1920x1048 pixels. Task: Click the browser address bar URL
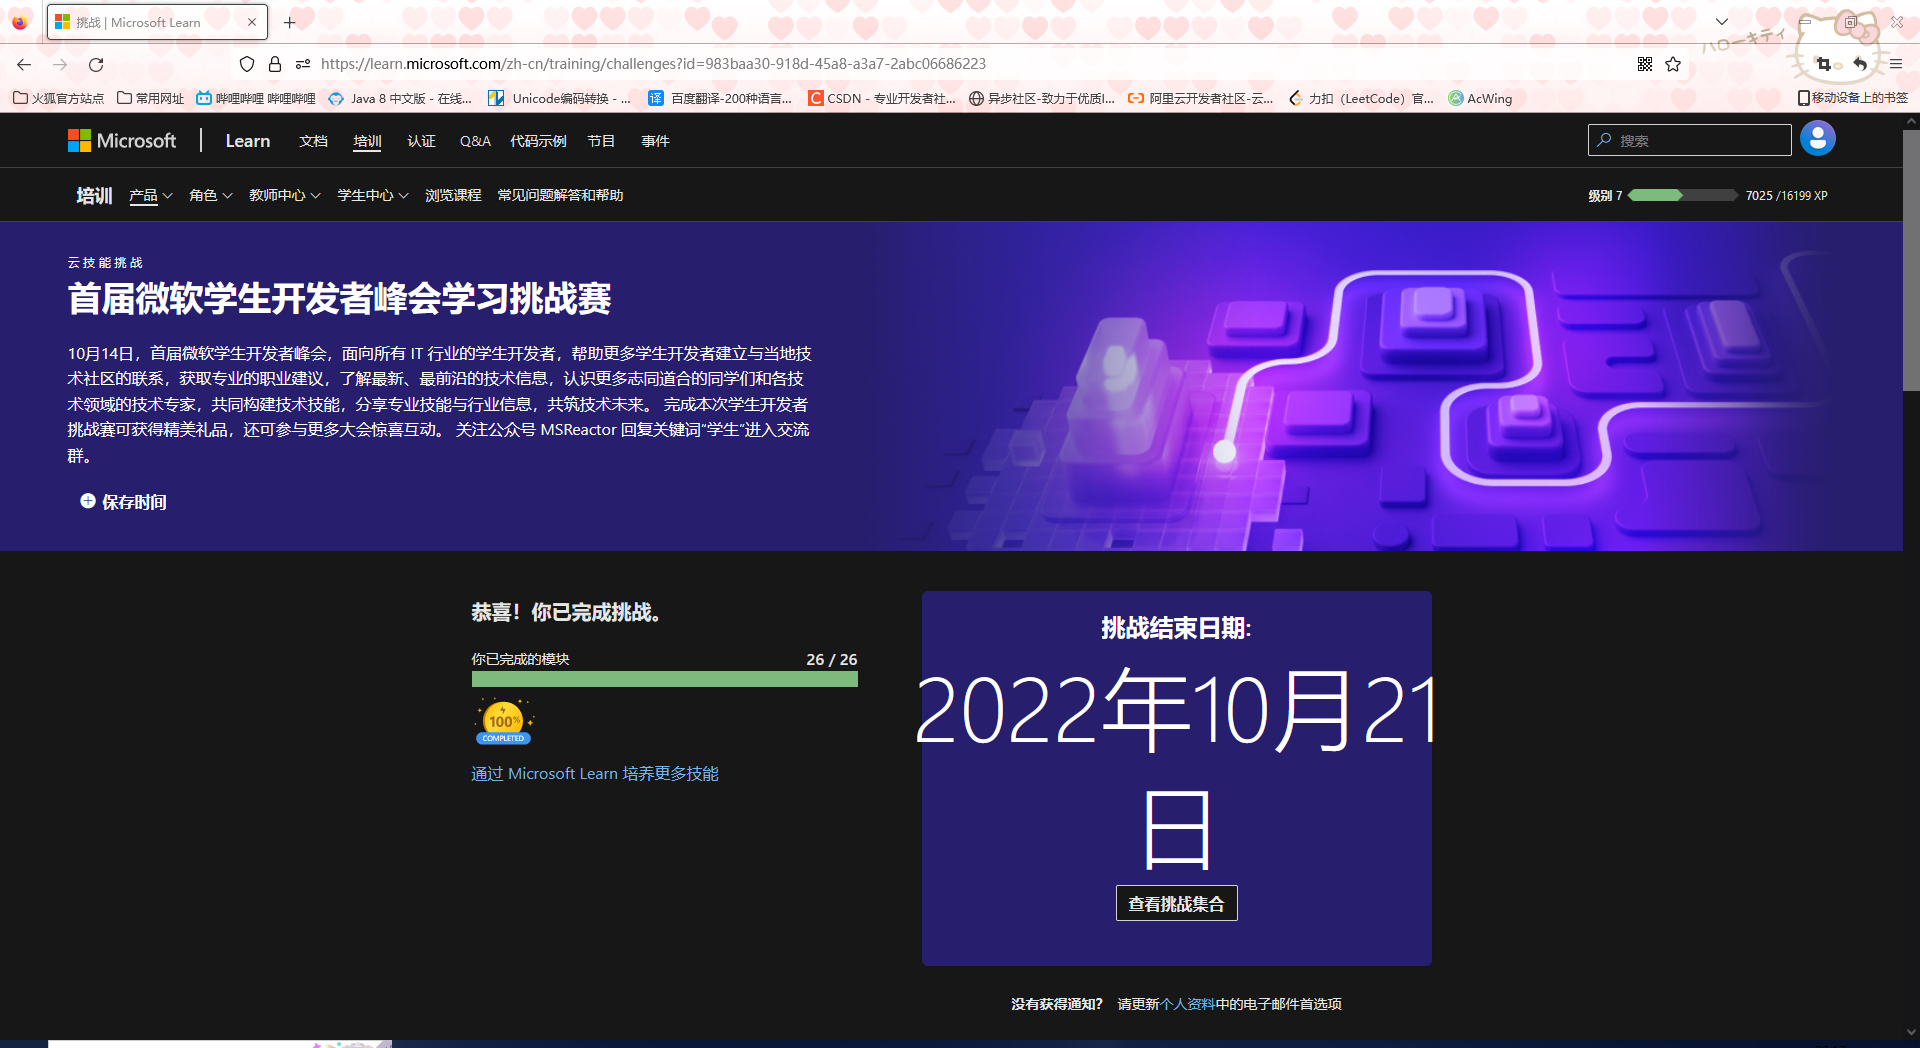click(x=653, y=64)
